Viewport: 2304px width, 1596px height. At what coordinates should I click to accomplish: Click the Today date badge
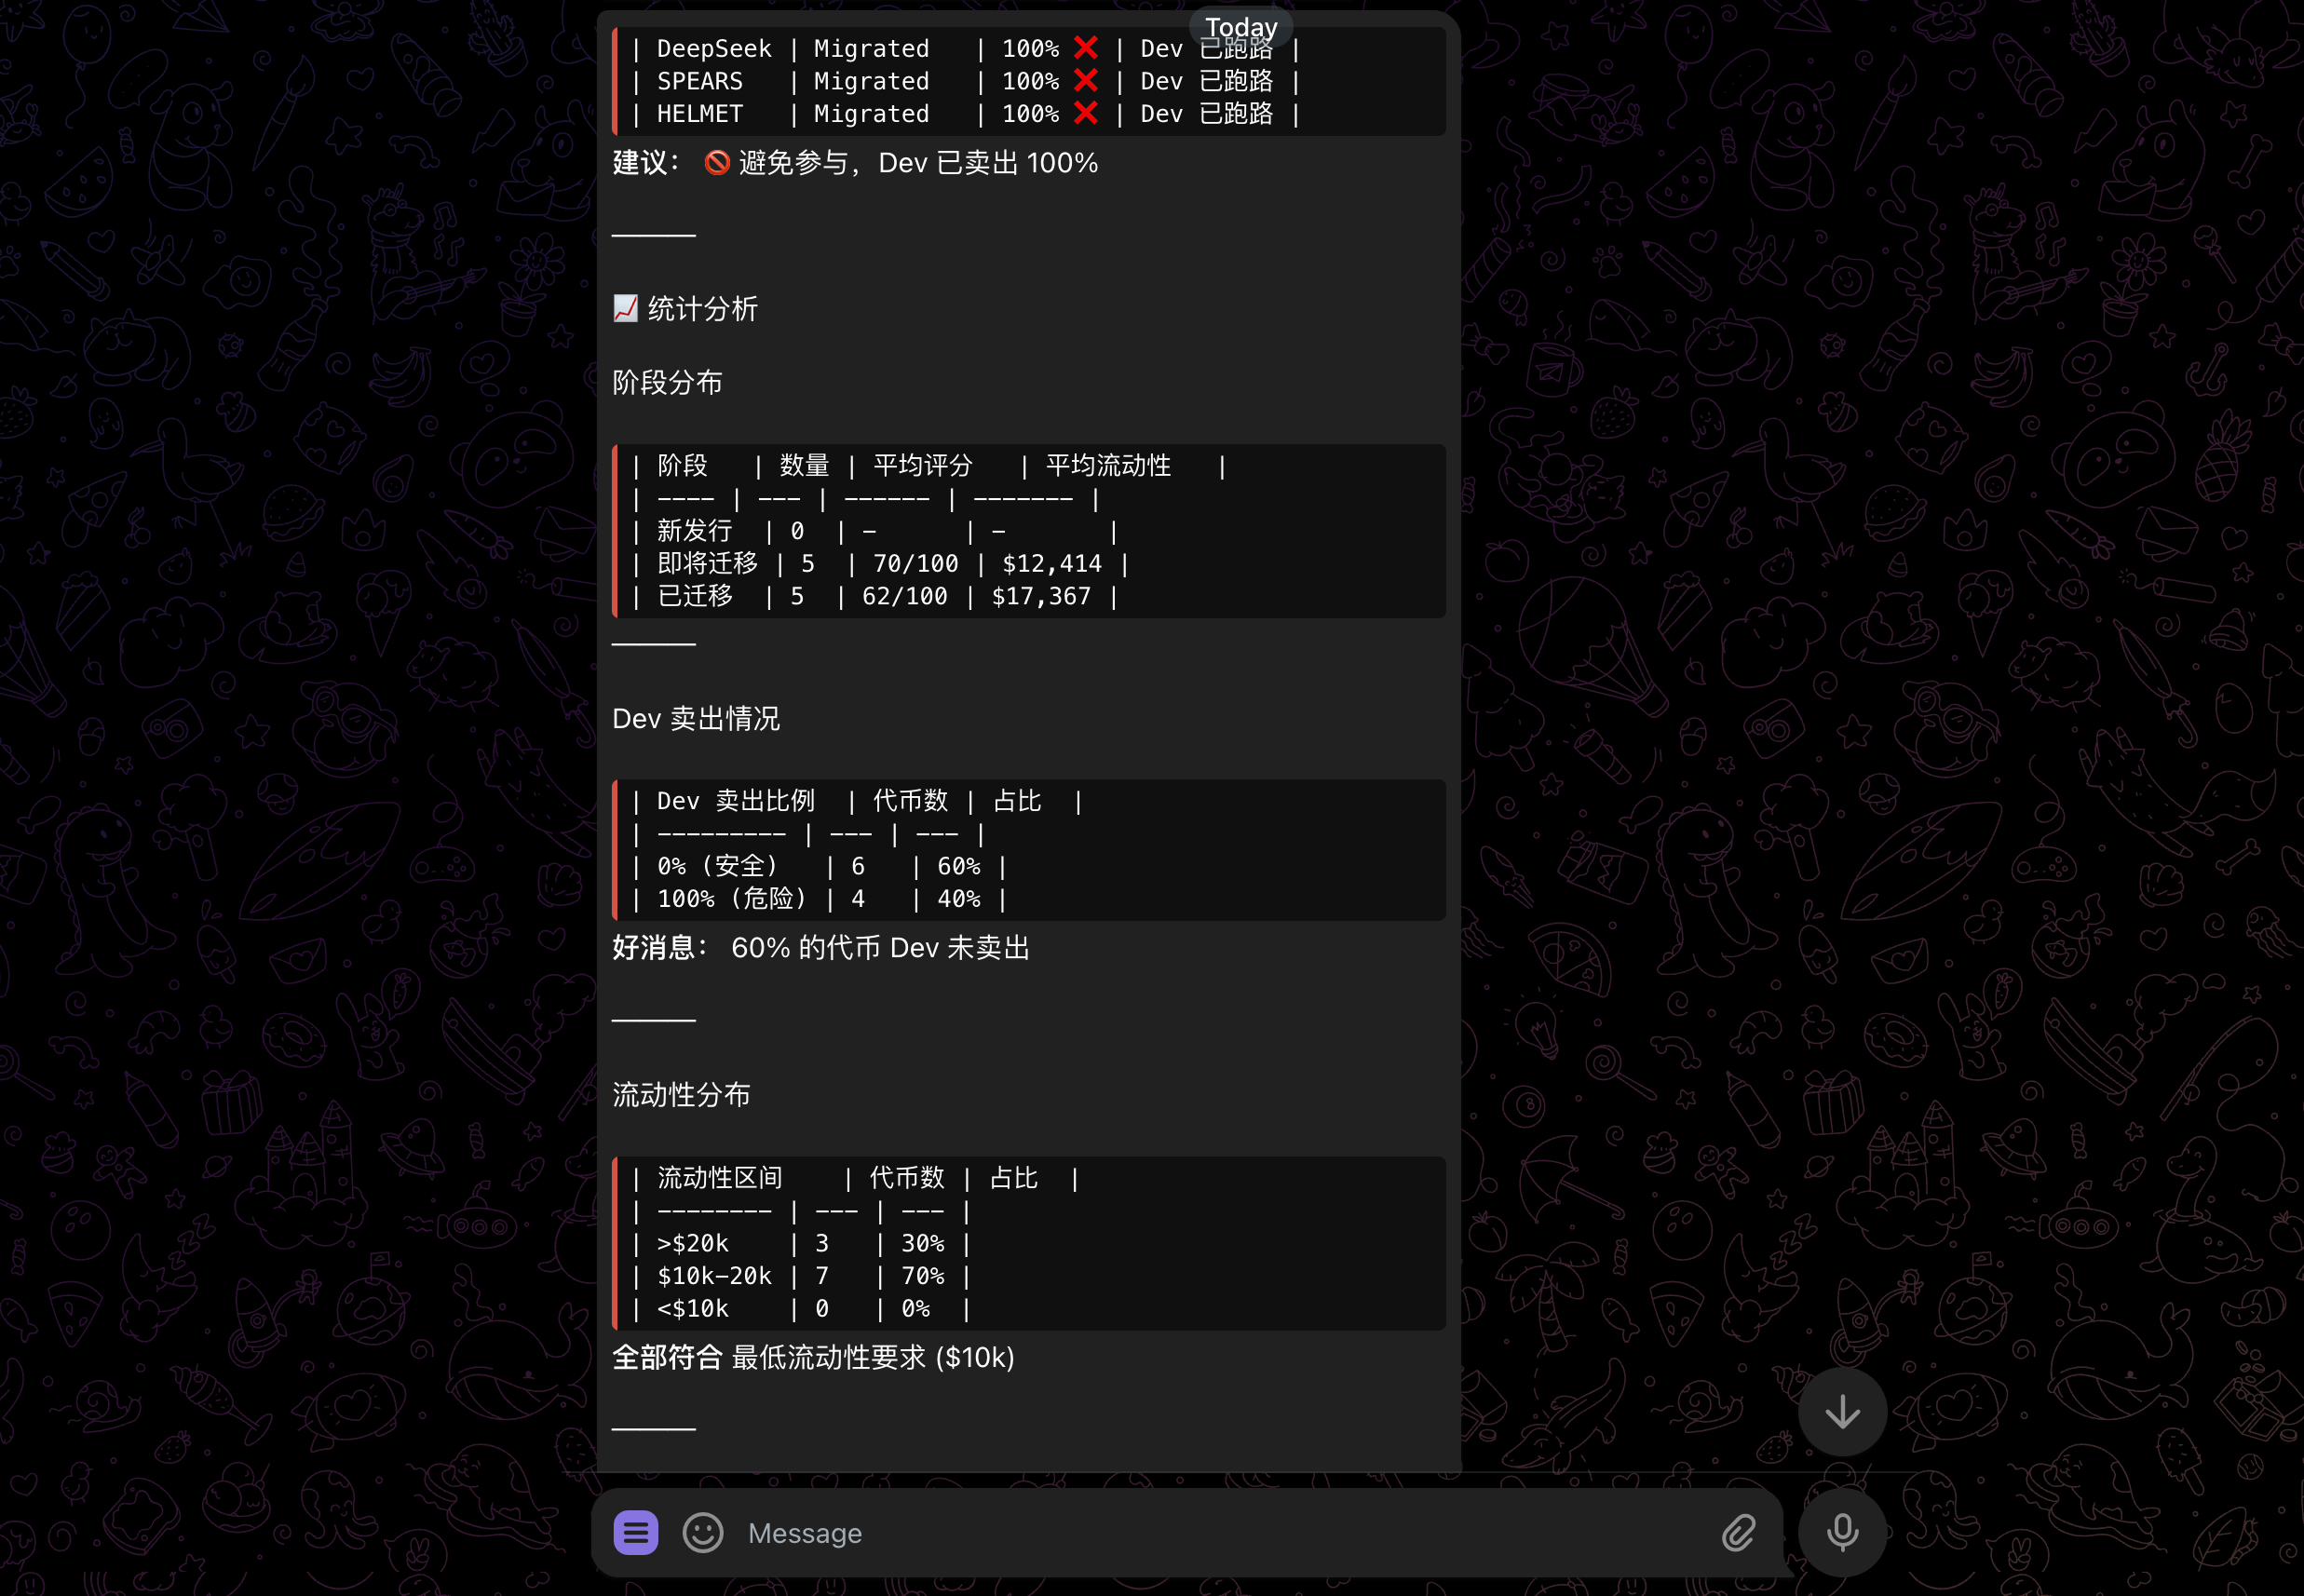pyautogui.click(x=1241, y=27)
